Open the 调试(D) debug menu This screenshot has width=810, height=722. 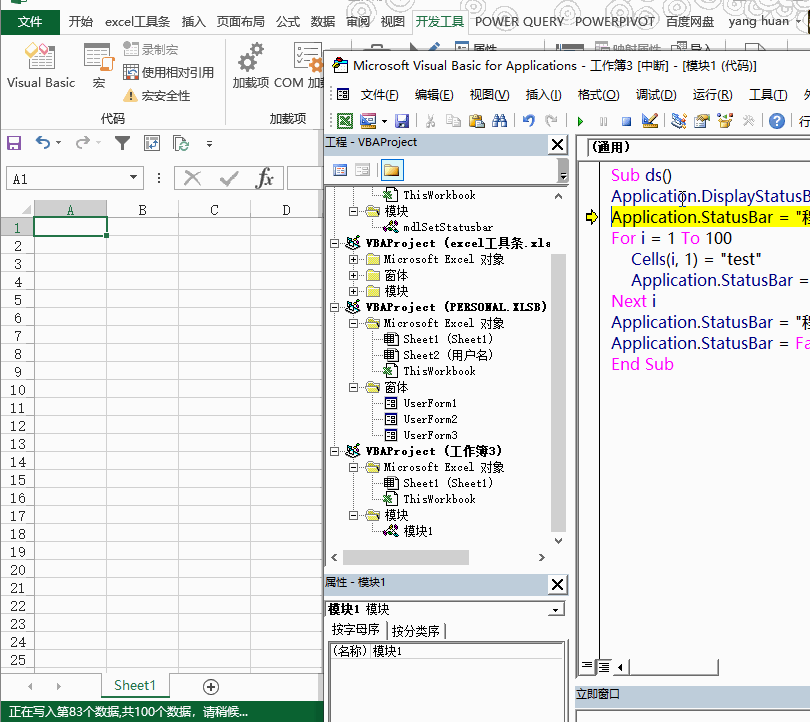[x=656, y=95]
